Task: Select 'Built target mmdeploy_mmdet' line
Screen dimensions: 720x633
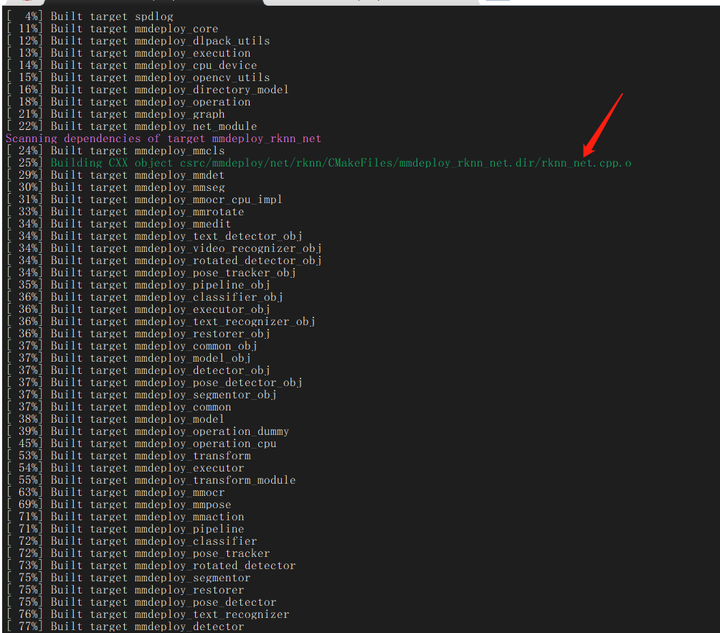Action: click(116, 175)
